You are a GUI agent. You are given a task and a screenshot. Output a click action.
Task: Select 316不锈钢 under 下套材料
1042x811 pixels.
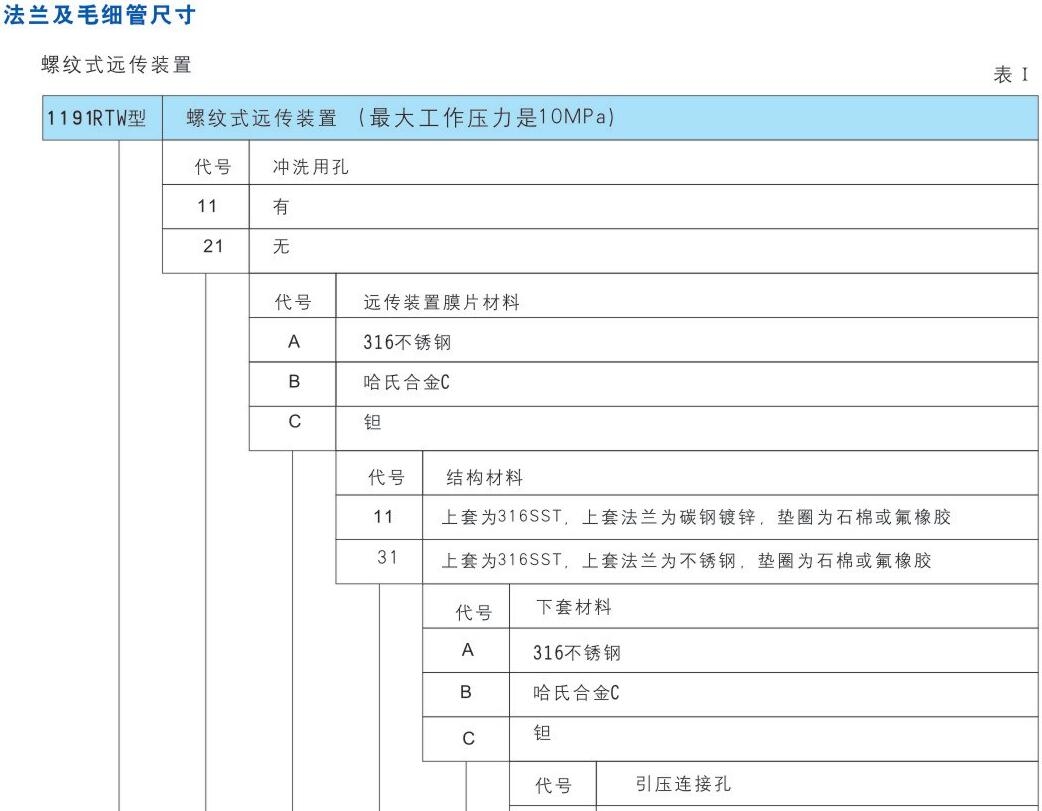[579, 653]
